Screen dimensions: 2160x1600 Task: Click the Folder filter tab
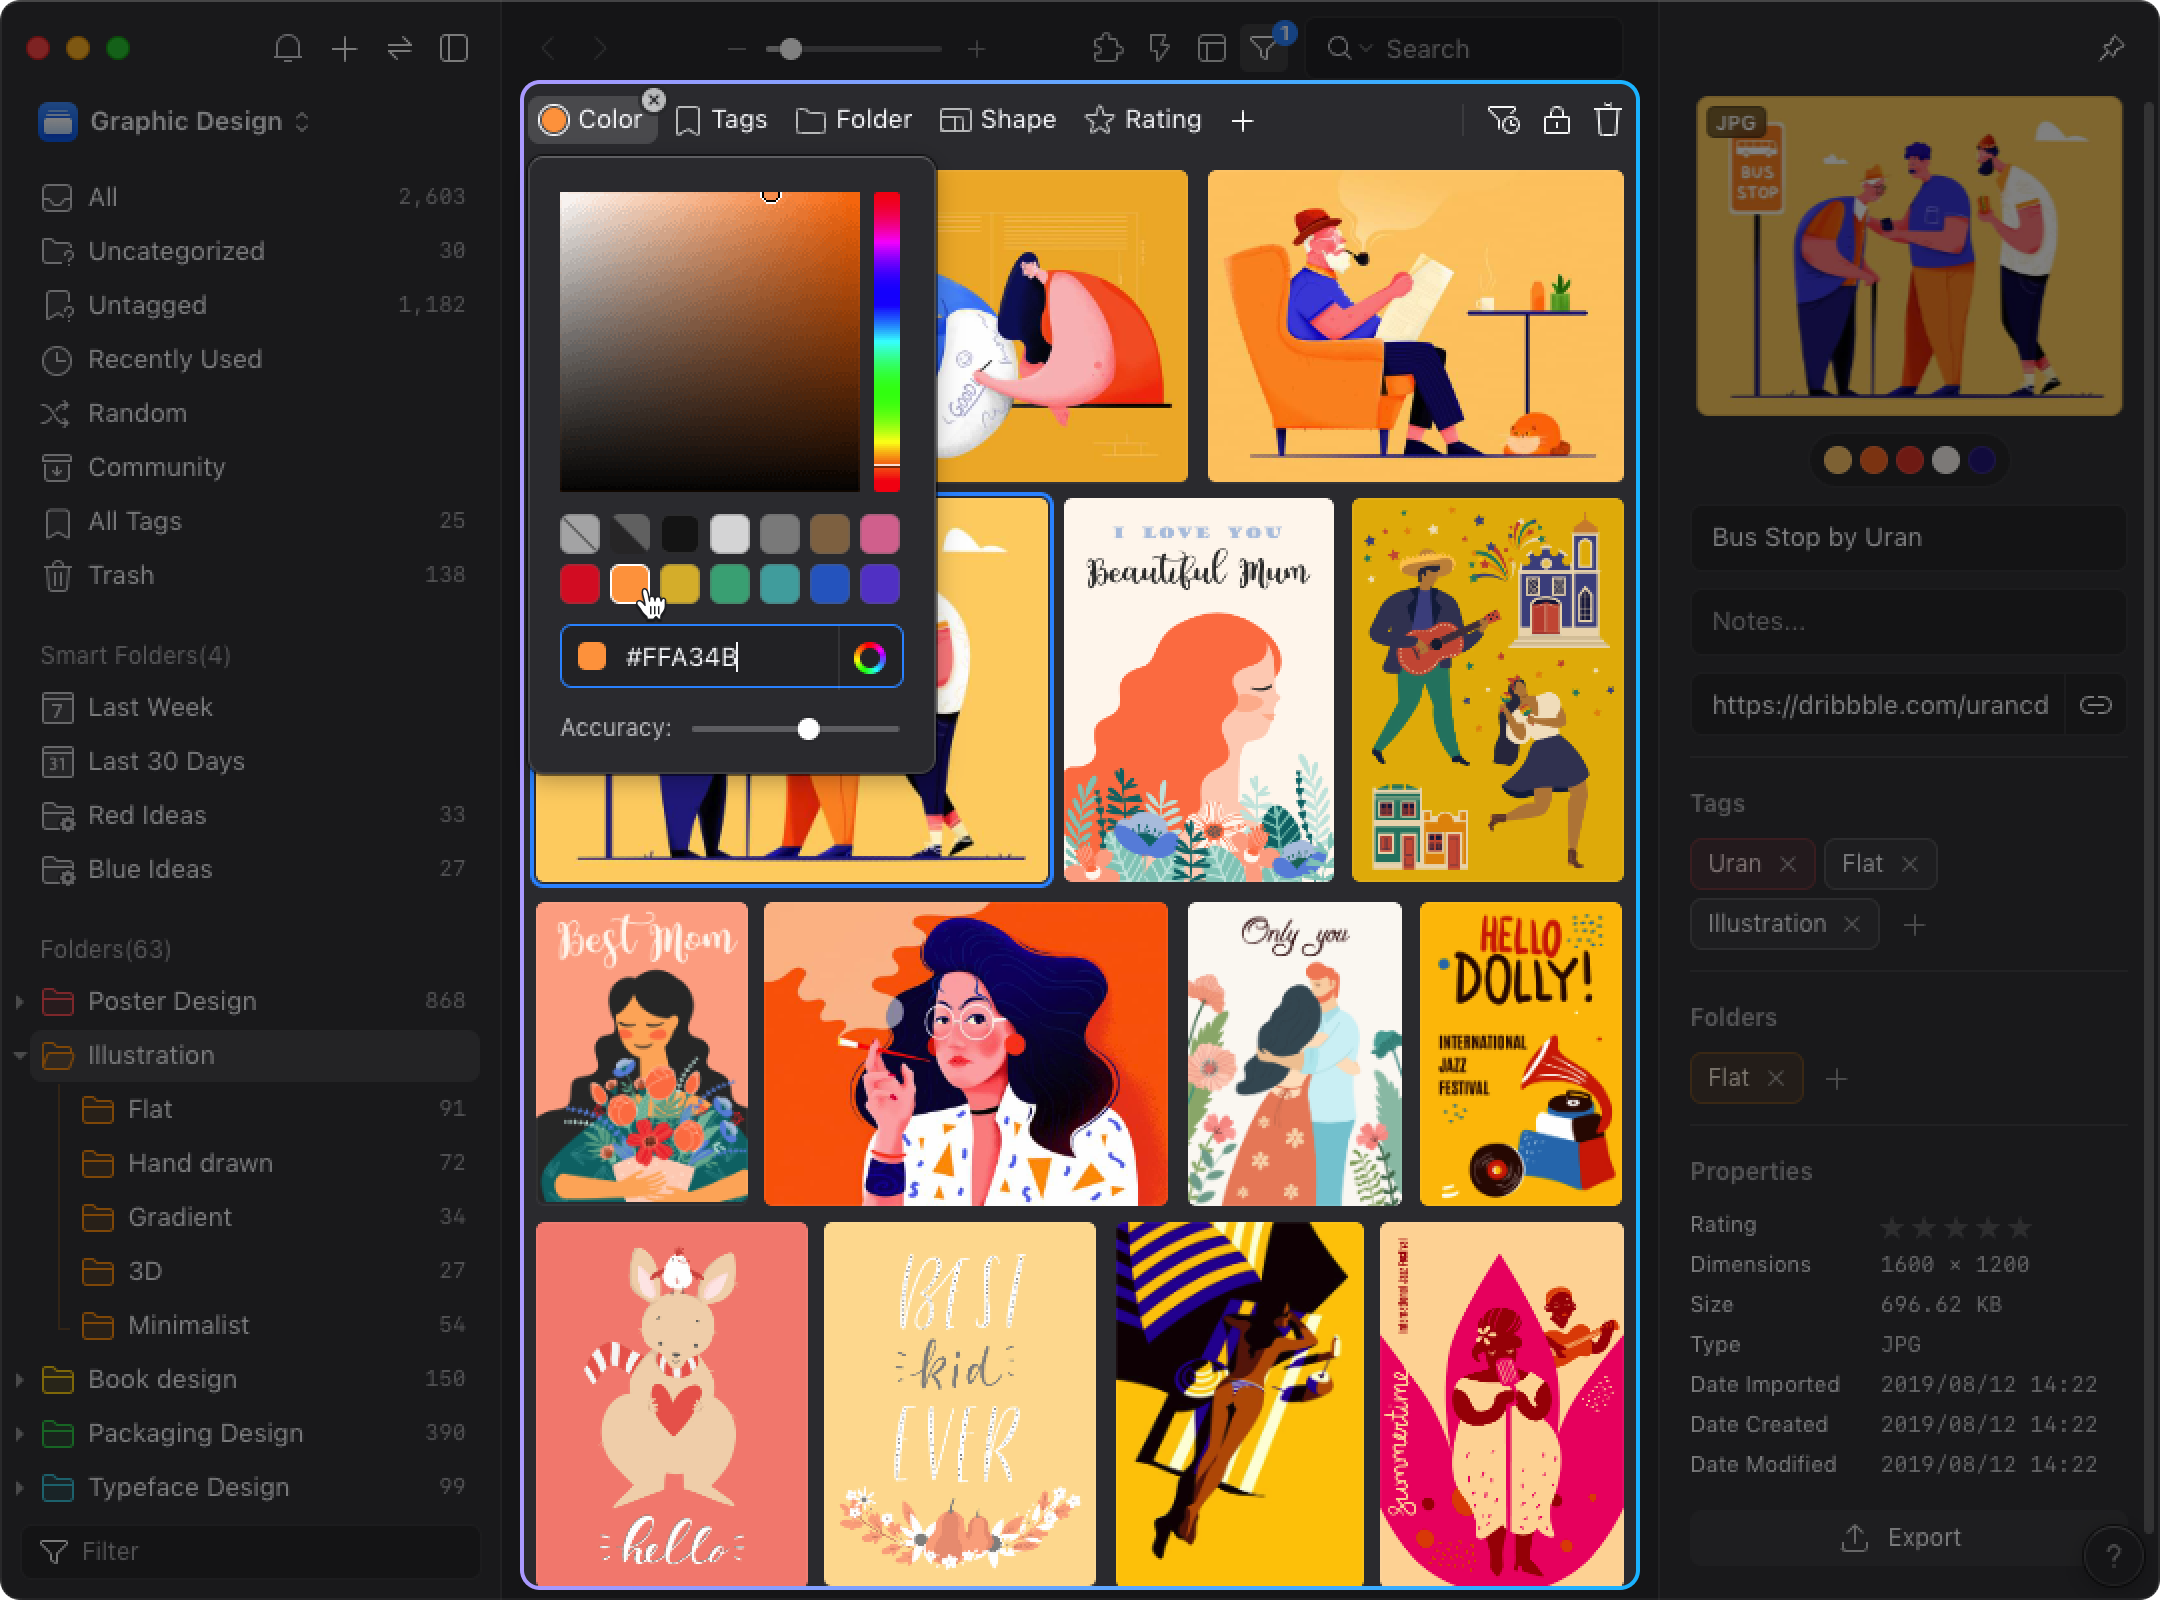click(x=856, y=118)
